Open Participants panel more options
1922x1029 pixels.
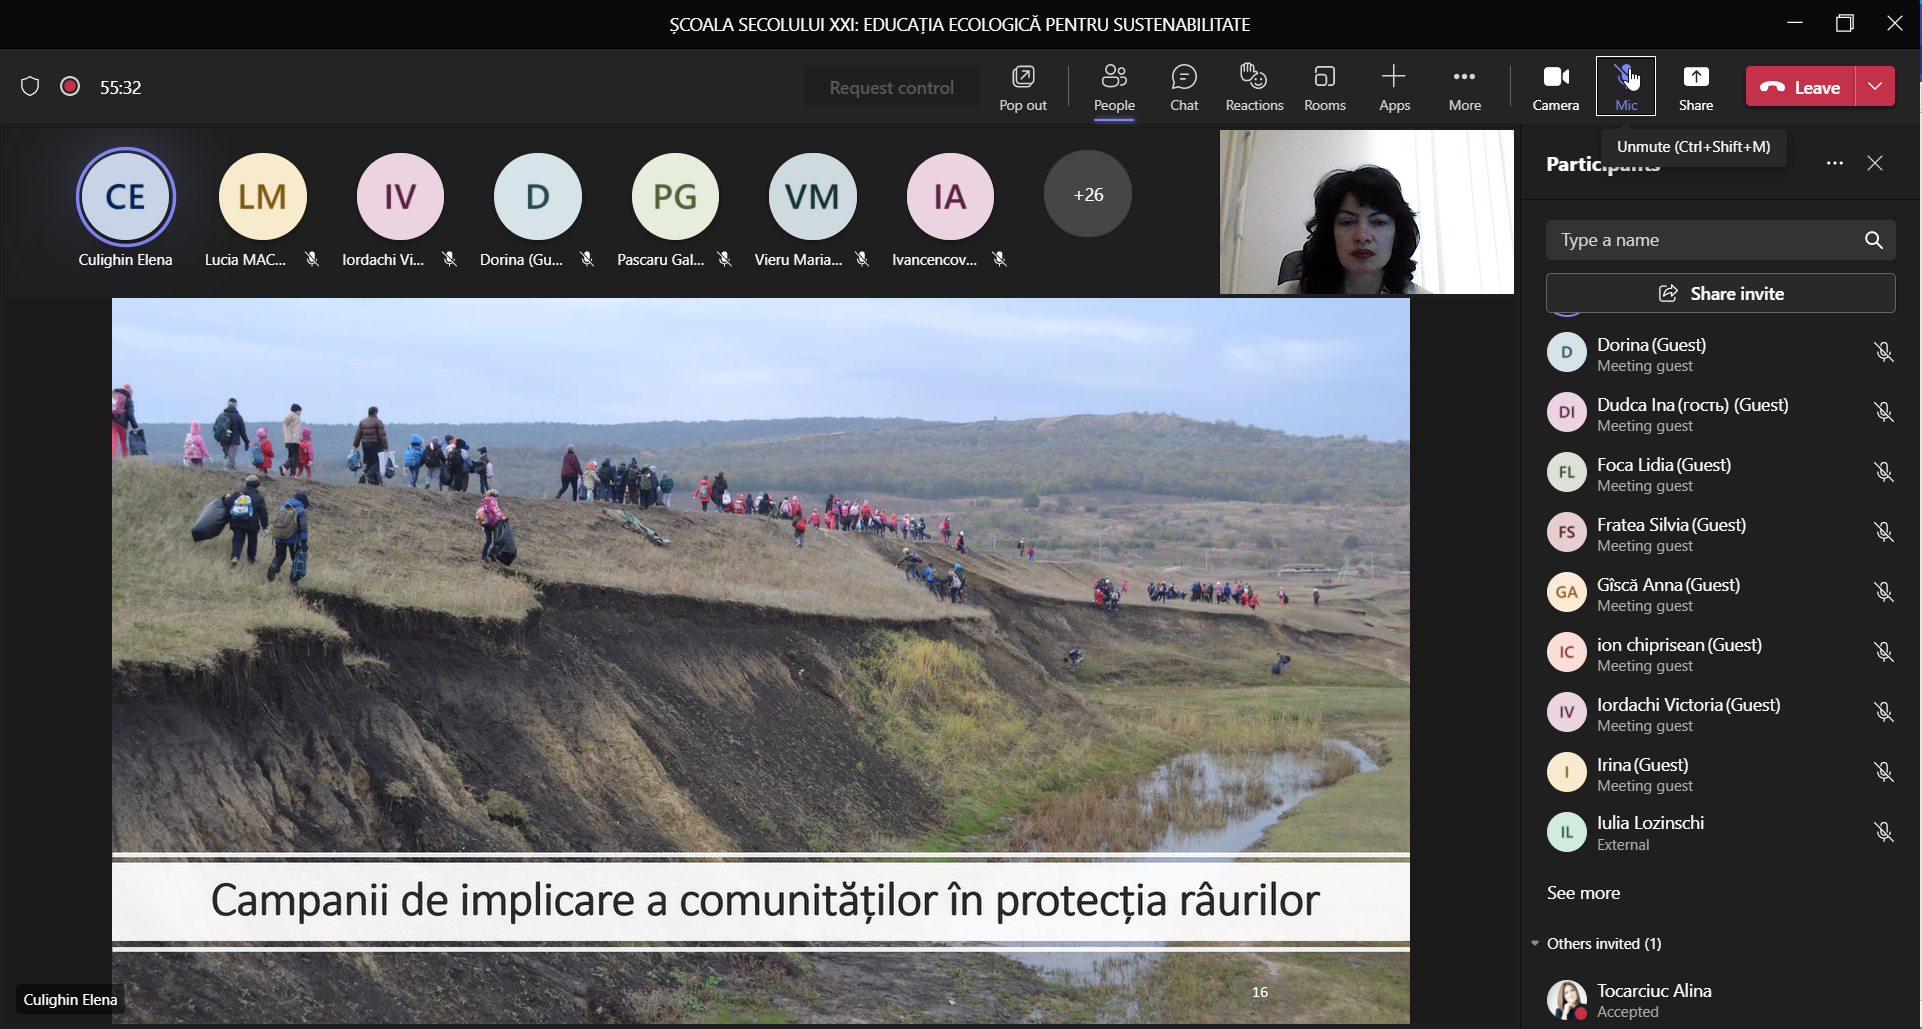(x=1834, y=163)
